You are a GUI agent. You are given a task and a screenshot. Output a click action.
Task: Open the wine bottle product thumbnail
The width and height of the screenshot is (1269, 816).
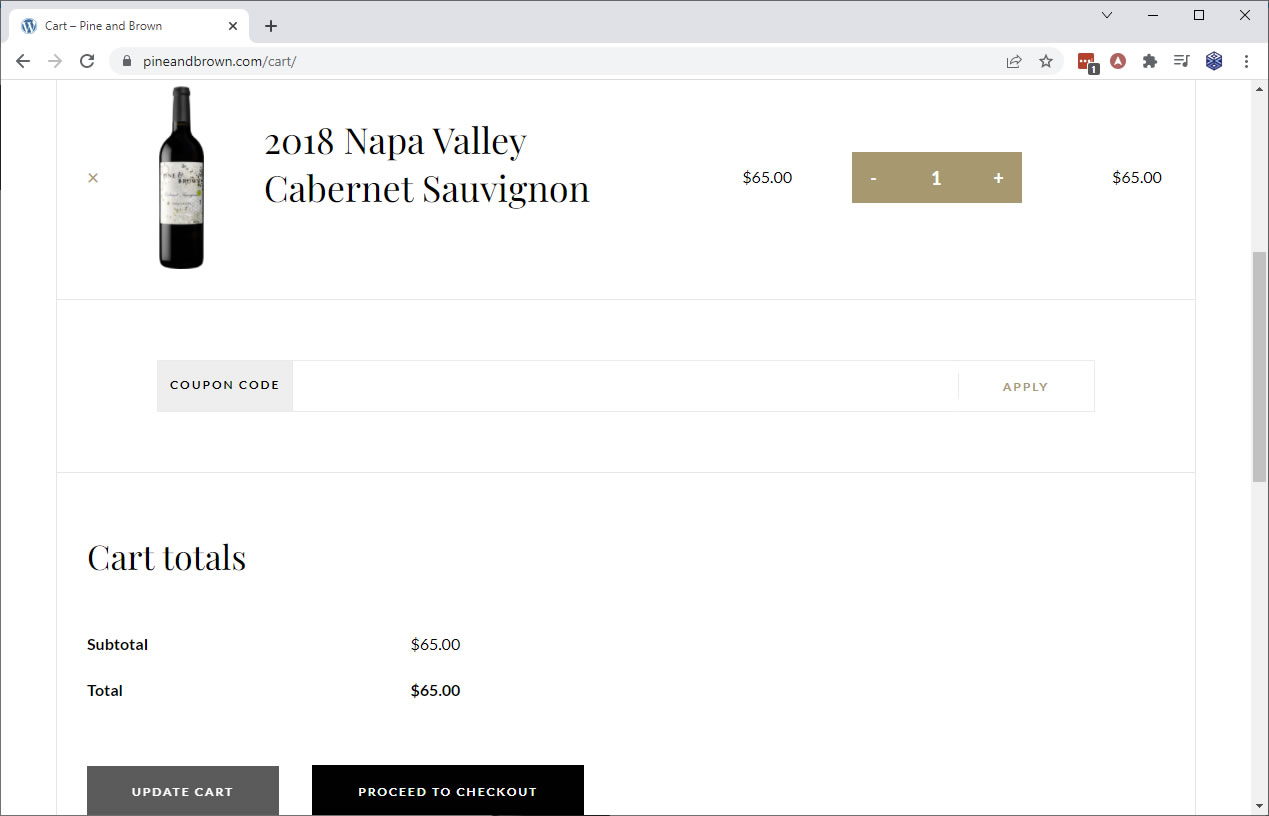click(x=181, y=178)
